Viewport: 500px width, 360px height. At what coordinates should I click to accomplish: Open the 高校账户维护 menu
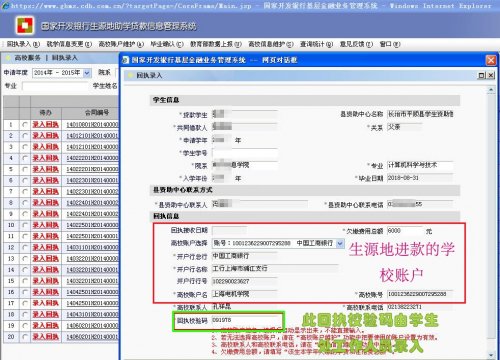121,44
